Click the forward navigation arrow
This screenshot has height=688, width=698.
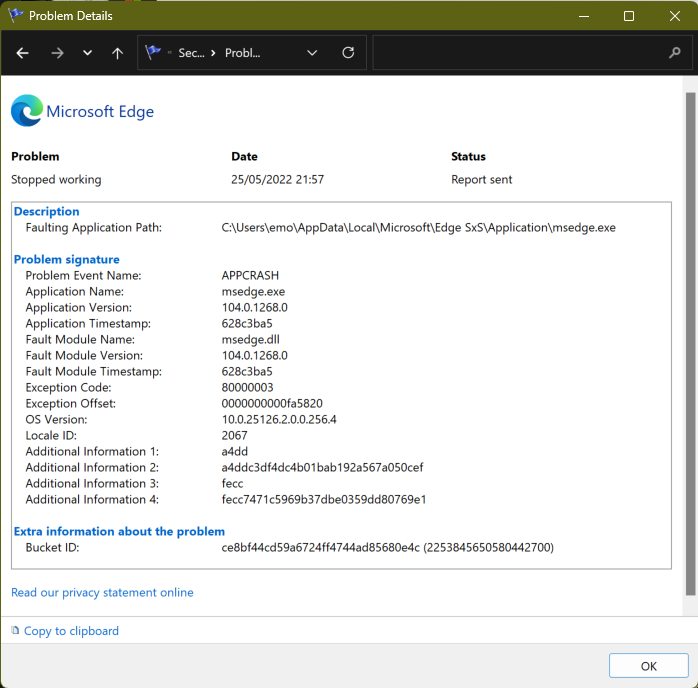click(x=57, y=53)
